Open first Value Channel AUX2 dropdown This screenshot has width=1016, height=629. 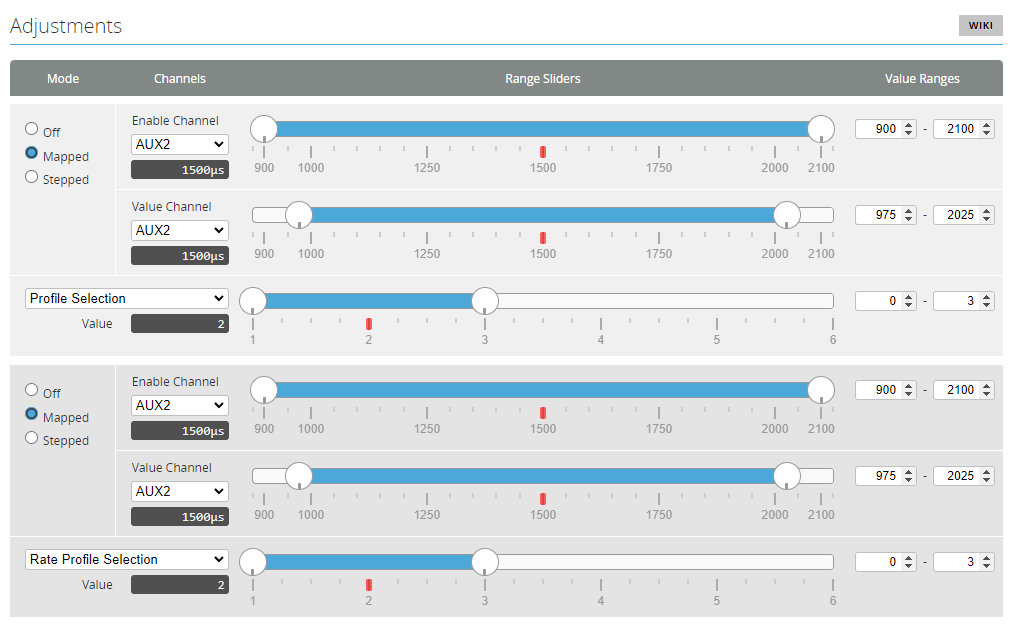[x=180, y=230]
